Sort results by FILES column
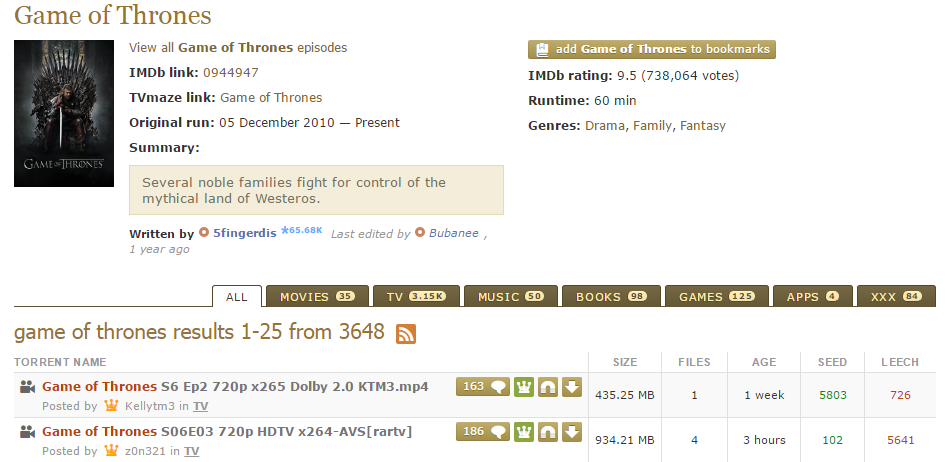Image resolution: width=946 pixels, height=462 pixels. click(694, 362)
